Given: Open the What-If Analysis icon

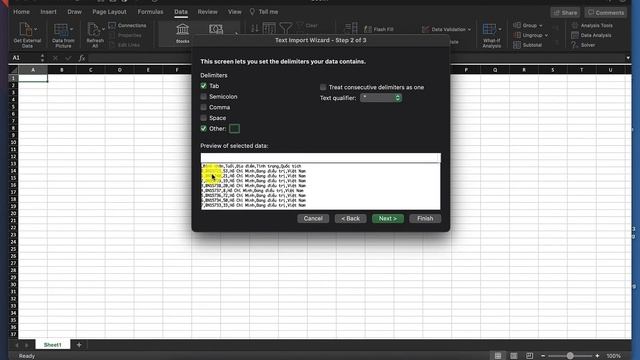Looking at the screenshot, I should (x=489, y=29).
